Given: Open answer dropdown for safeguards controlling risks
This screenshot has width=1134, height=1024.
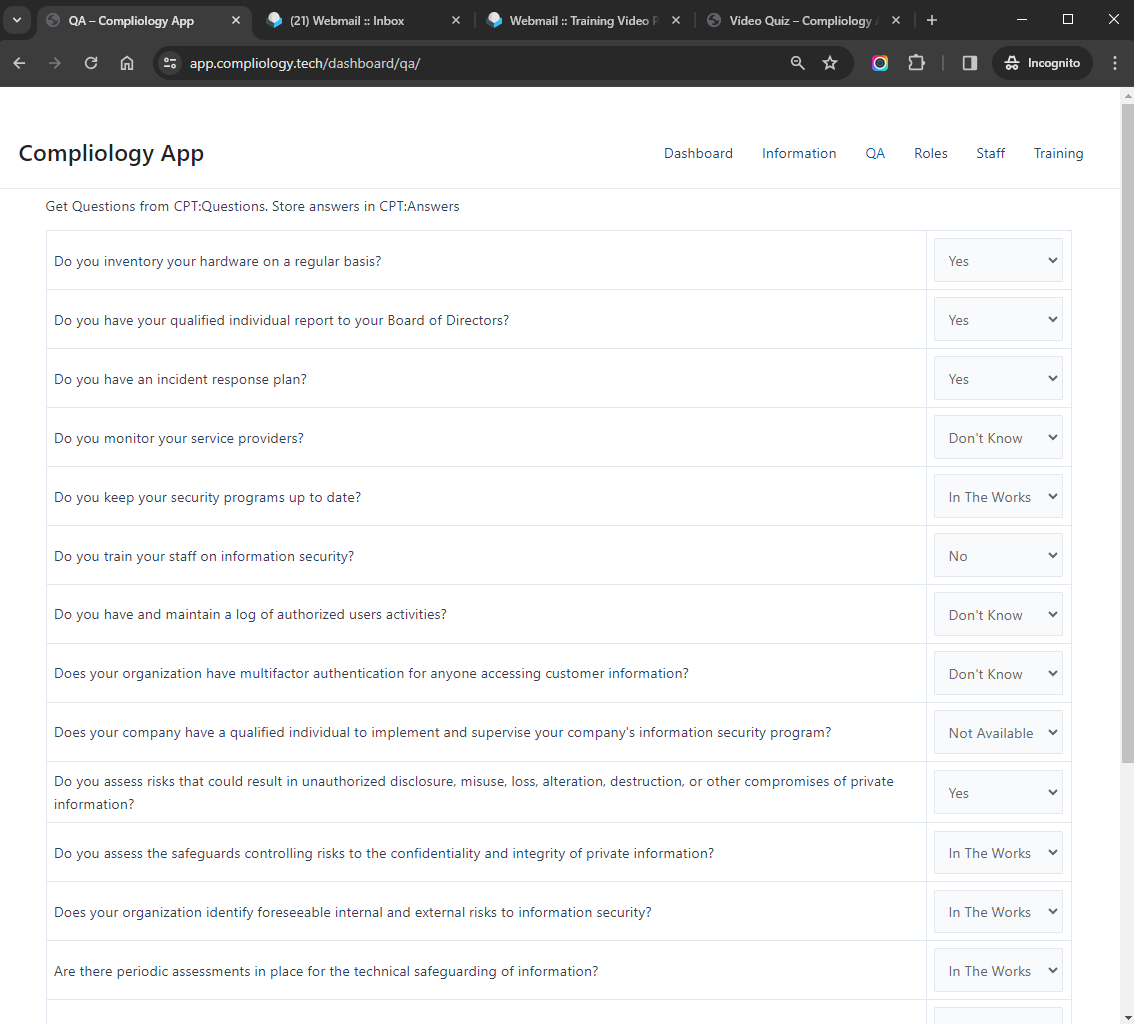Looking at the screenshot, I should click(998, 853).
